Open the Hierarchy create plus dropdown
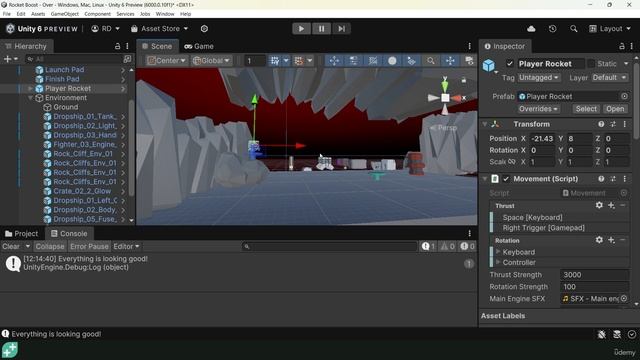The image size is (640, 360). click(x=11, y=59)
